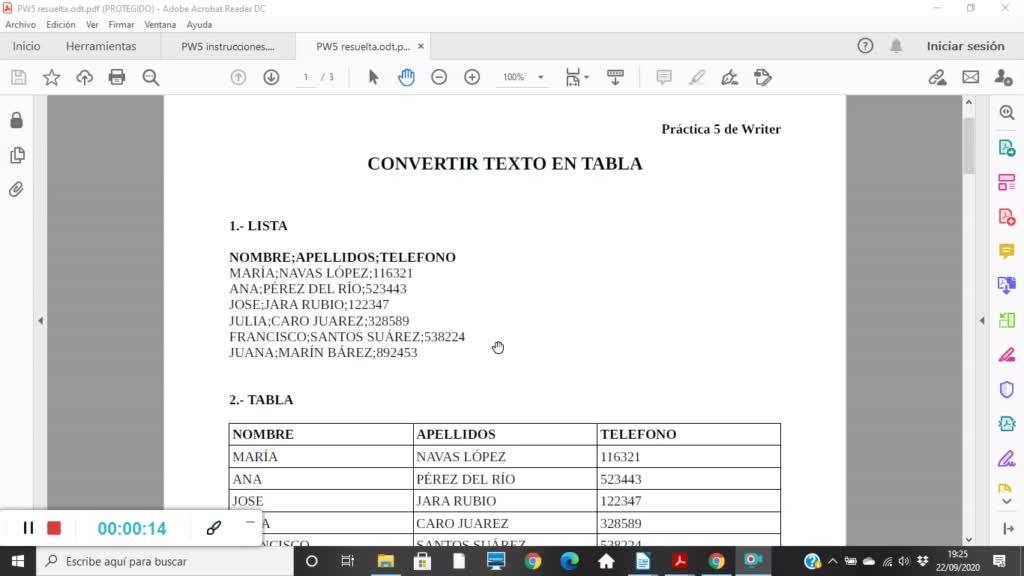Add a comment note
The width and height of the screenshot is (1024, 576).
pos(664,77)
